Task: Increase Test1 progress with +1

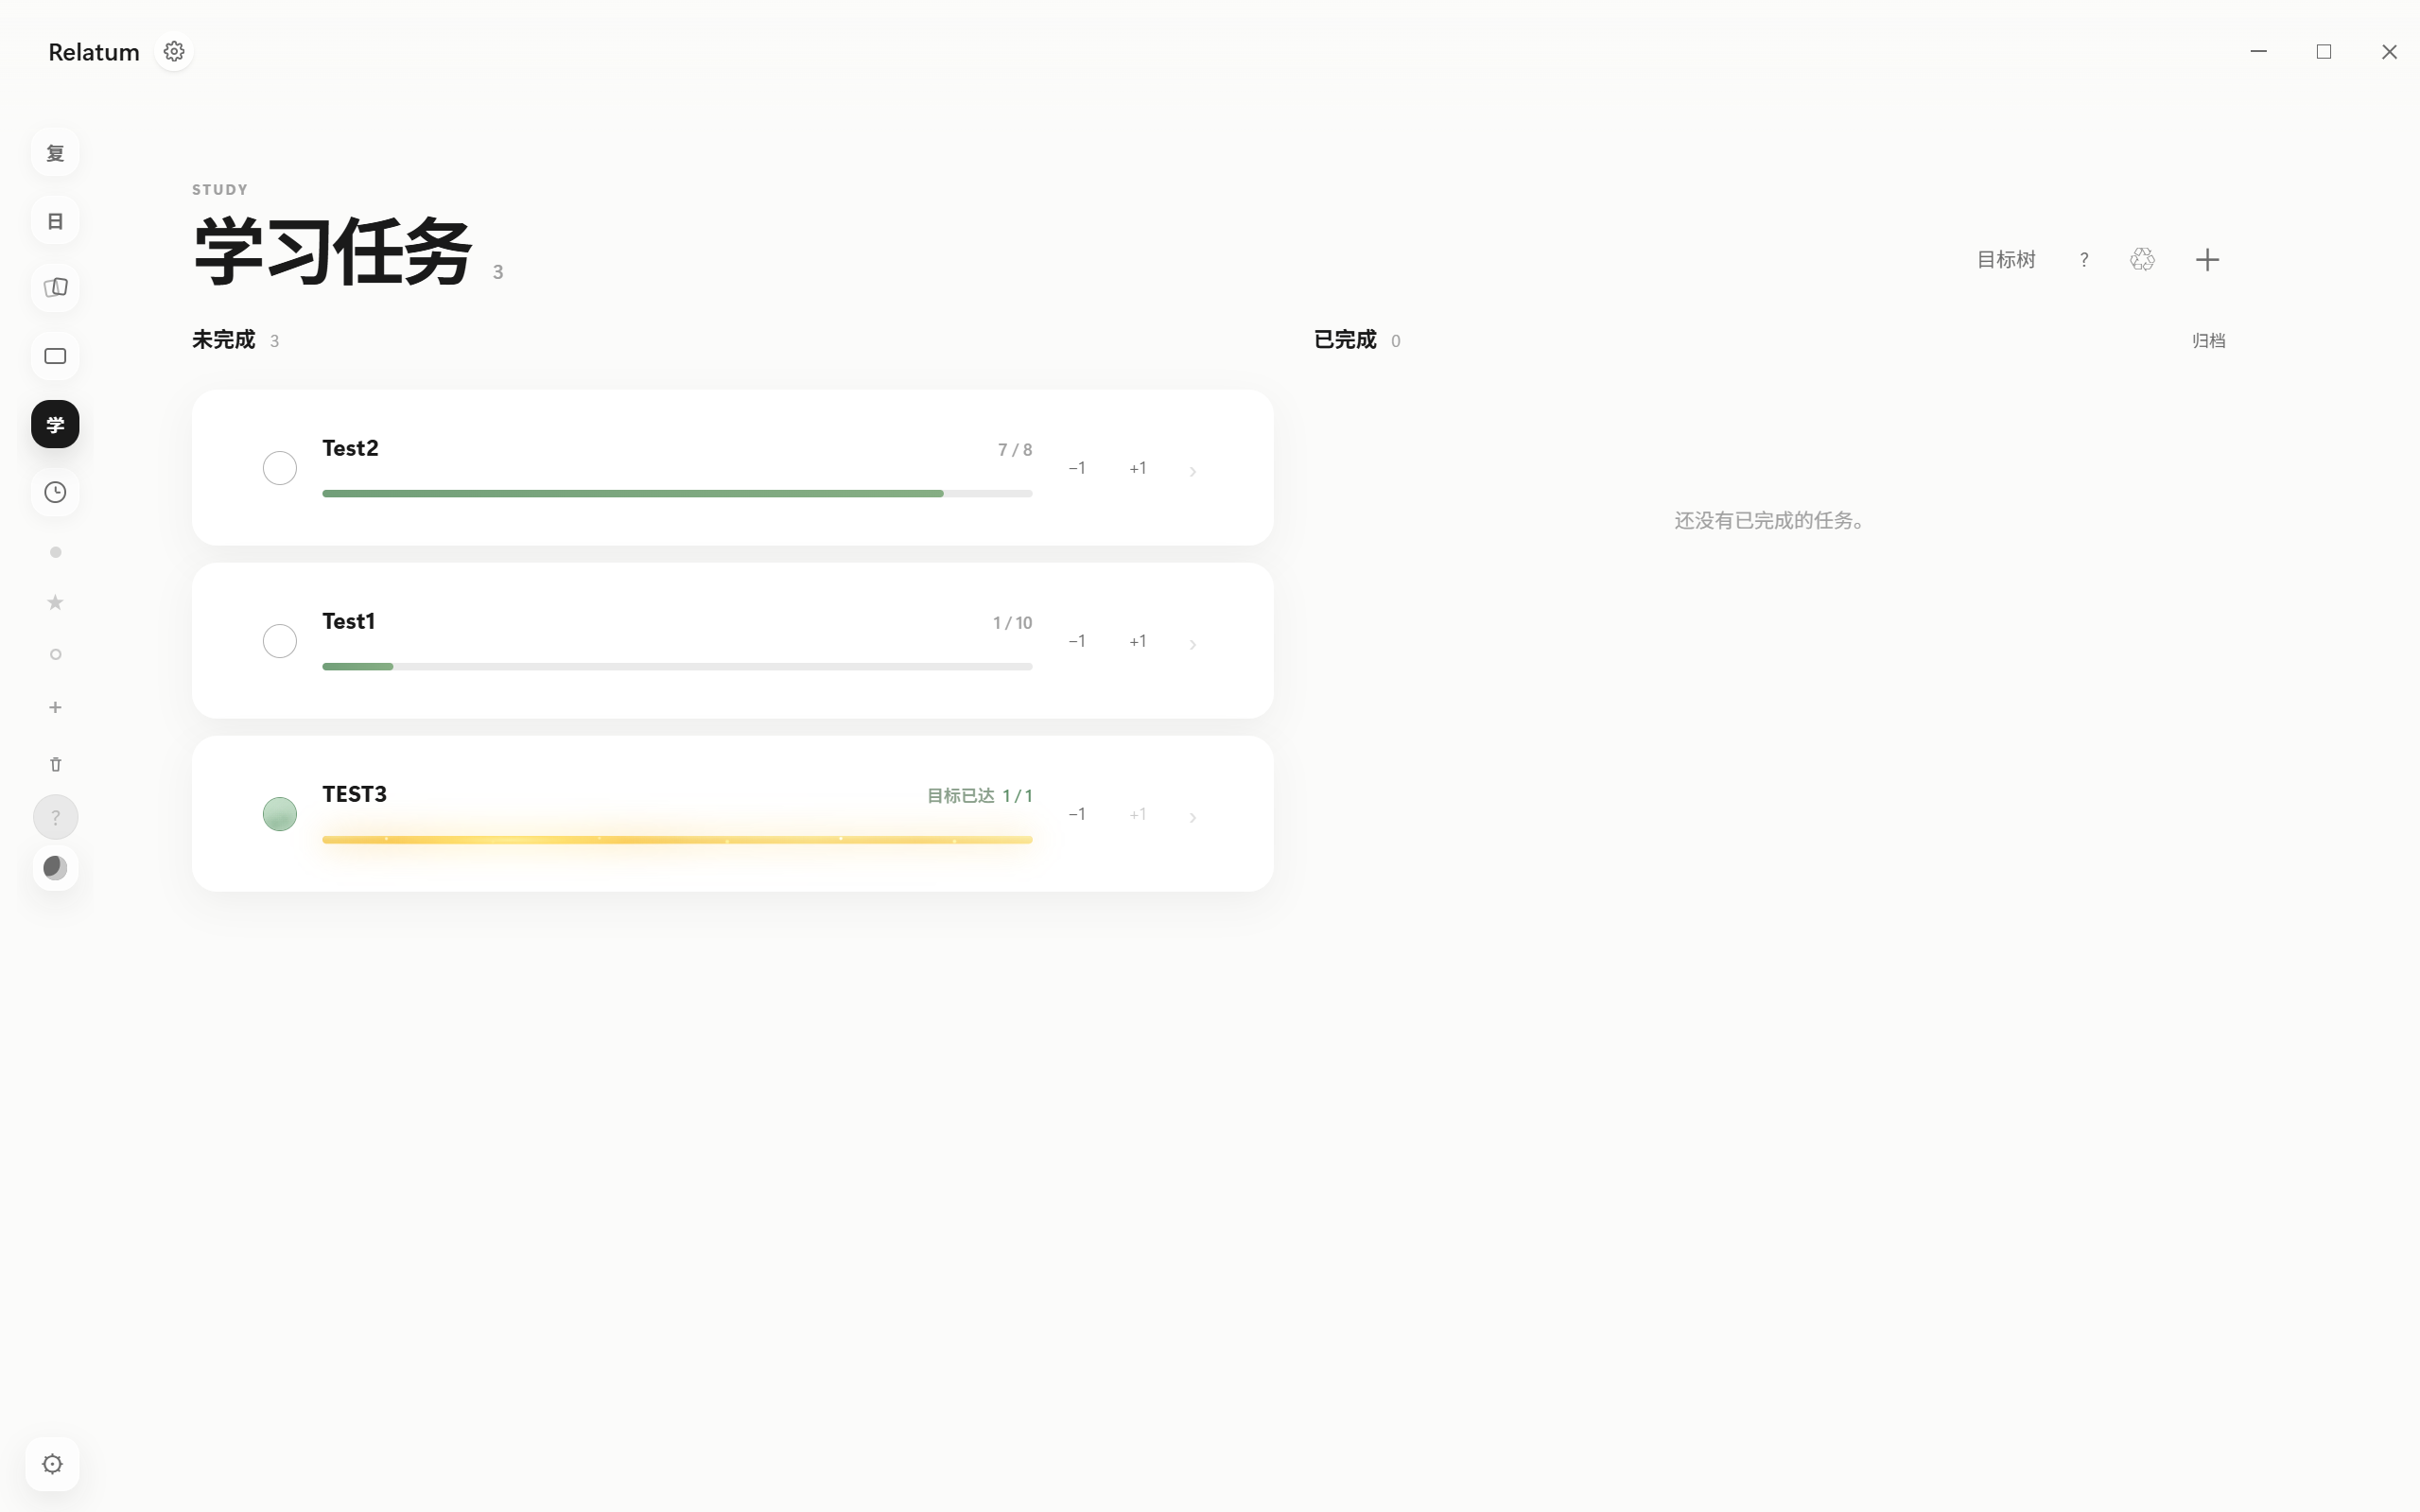Action: [1138, 641]
